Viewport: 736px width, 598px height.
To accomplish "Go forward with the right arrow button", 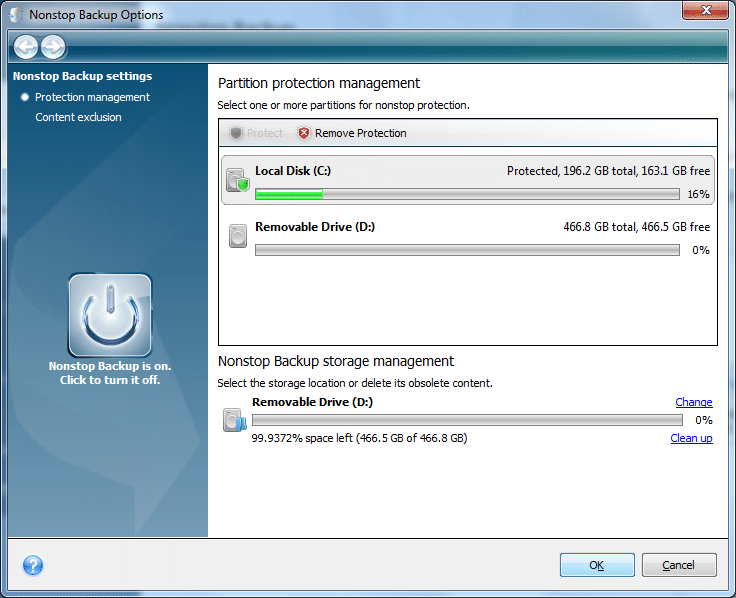I will (53, 47).
